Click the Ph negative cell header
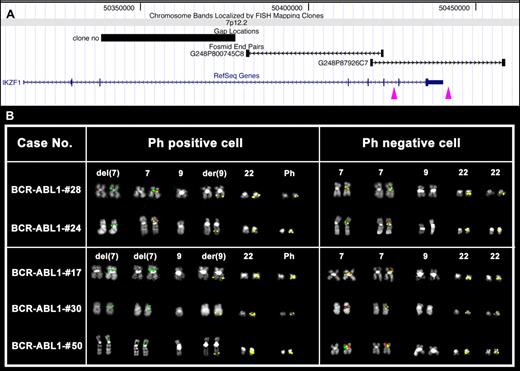The width and height of the screenshot is (520, 371). (411, 143)
